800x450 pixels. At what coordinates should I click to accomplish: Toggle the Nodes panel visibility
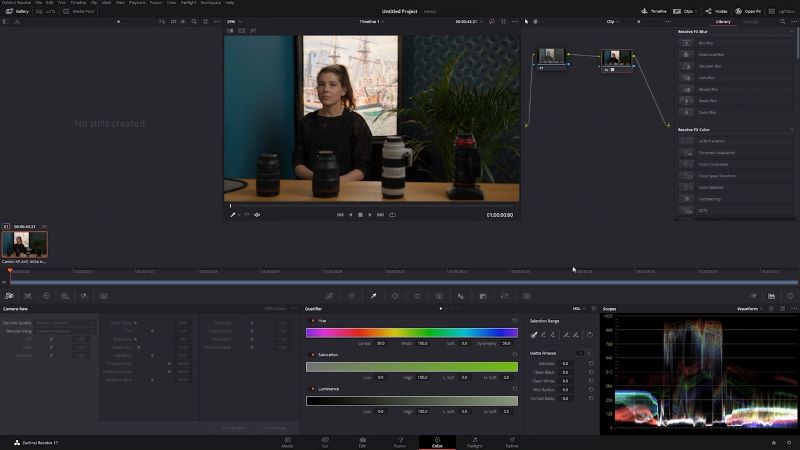716,11
